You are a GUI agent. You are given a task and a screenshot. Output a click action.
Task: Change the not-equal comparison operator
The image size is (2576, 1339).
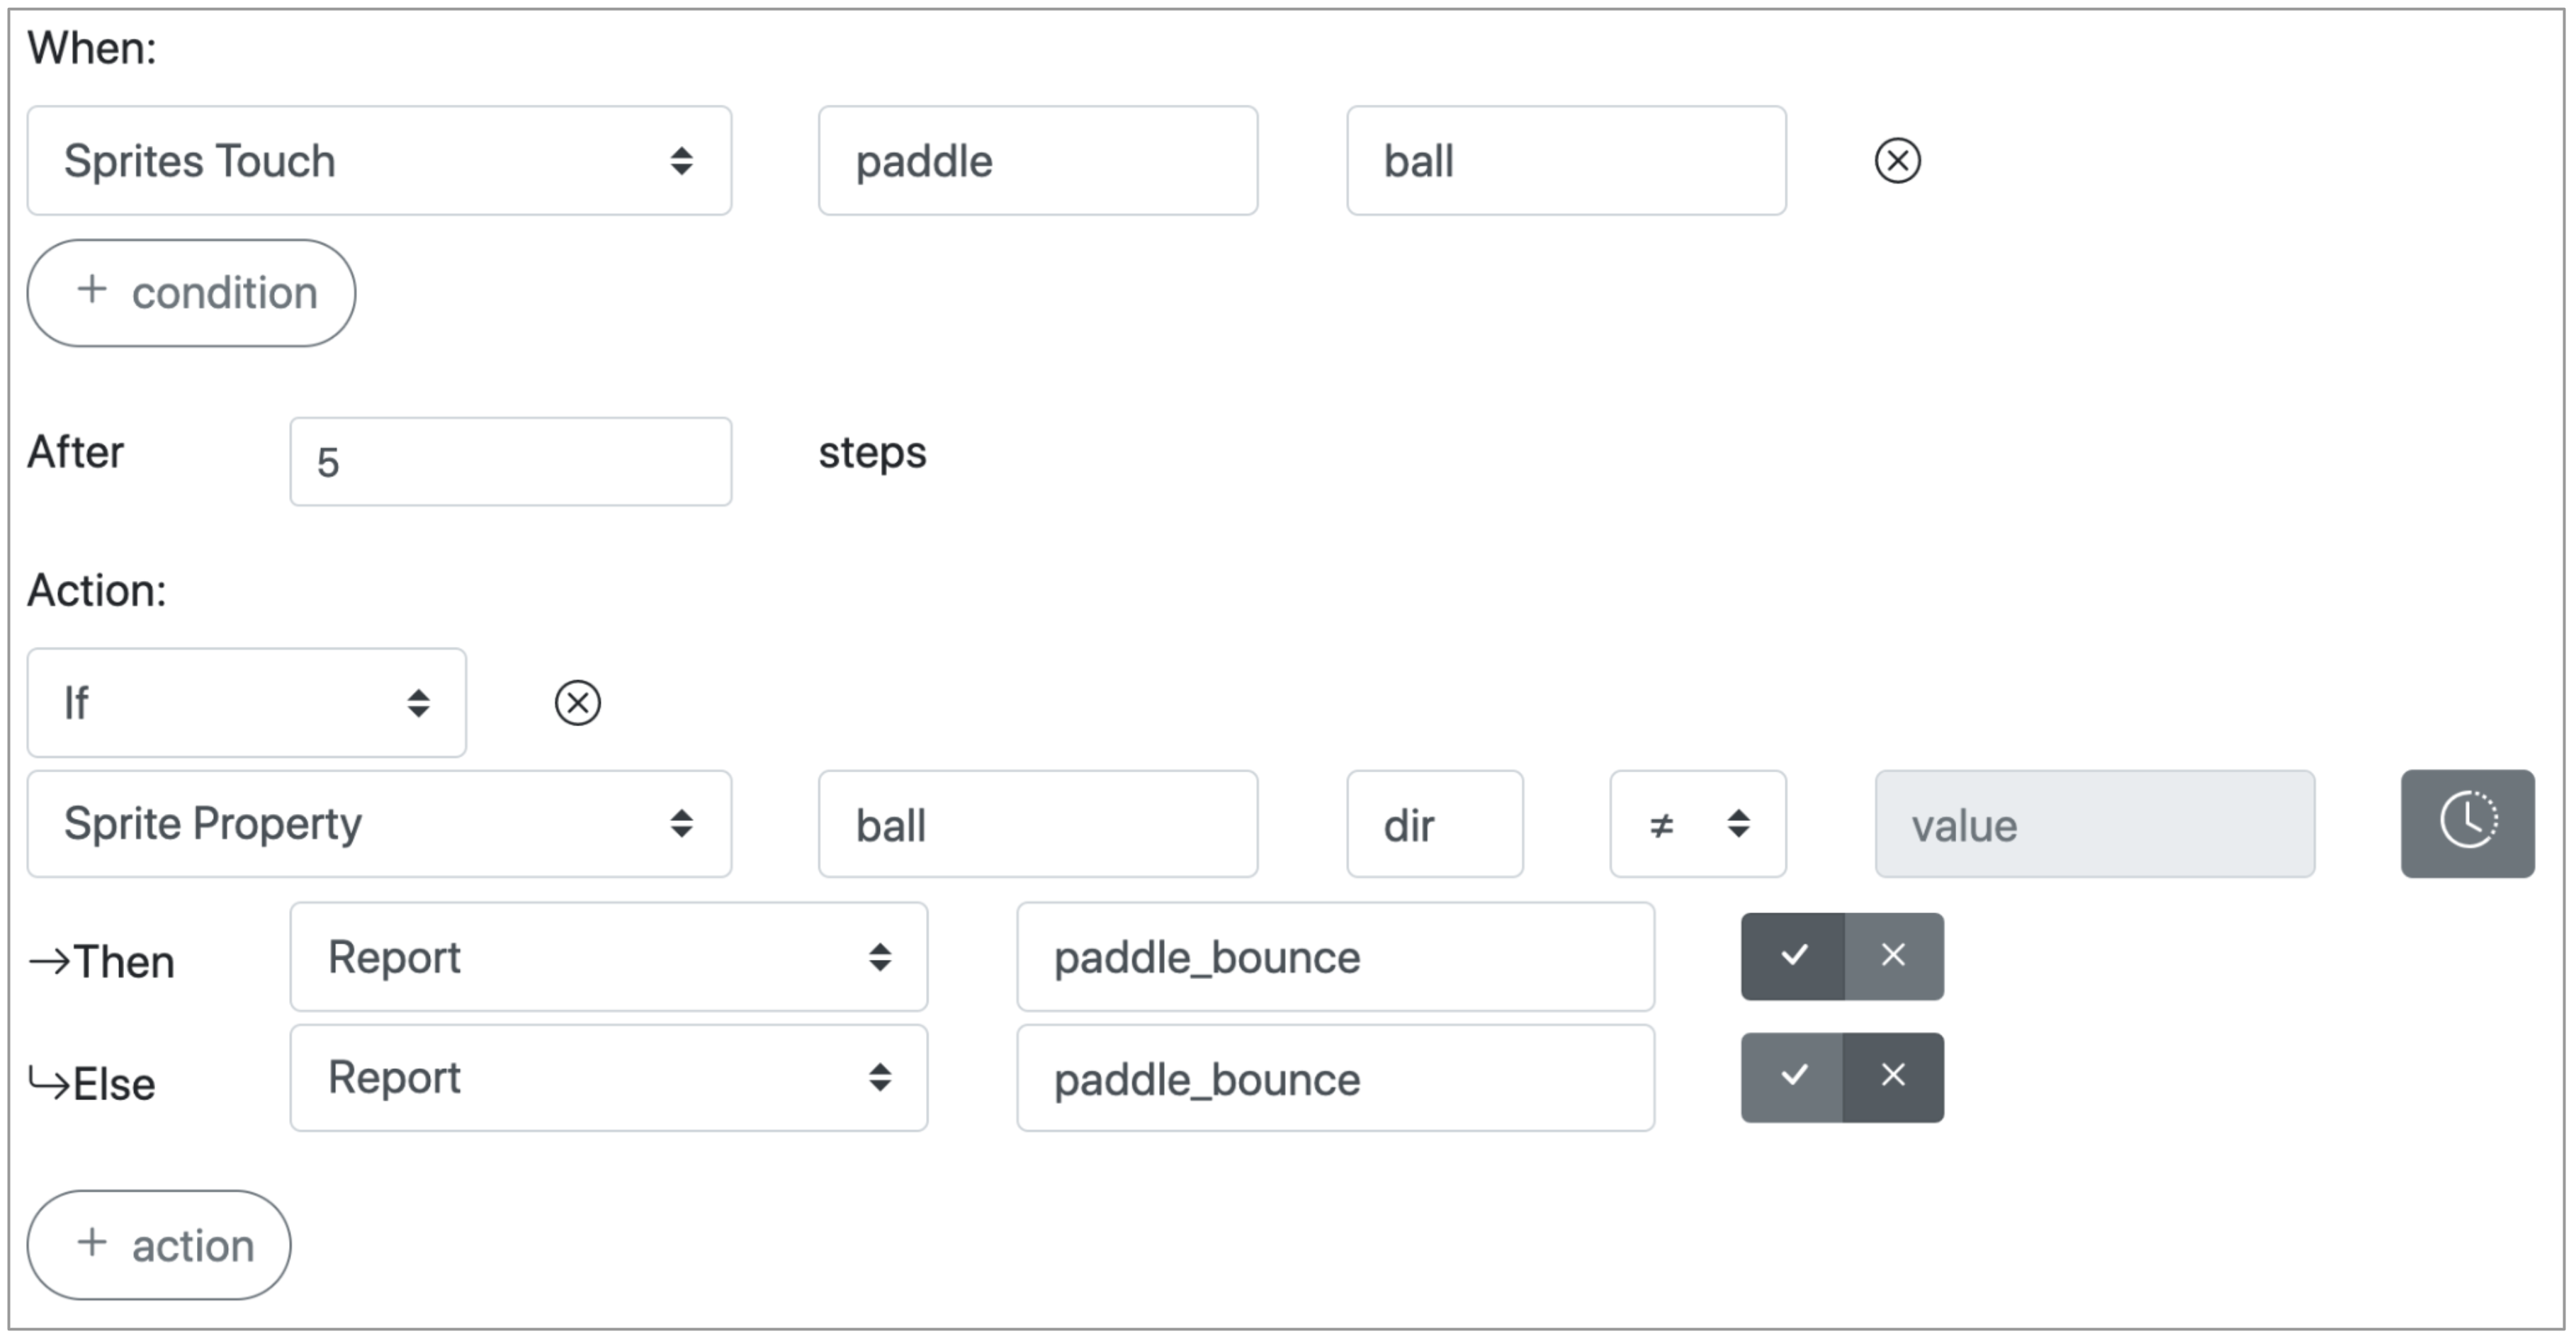coord(1697,824)
